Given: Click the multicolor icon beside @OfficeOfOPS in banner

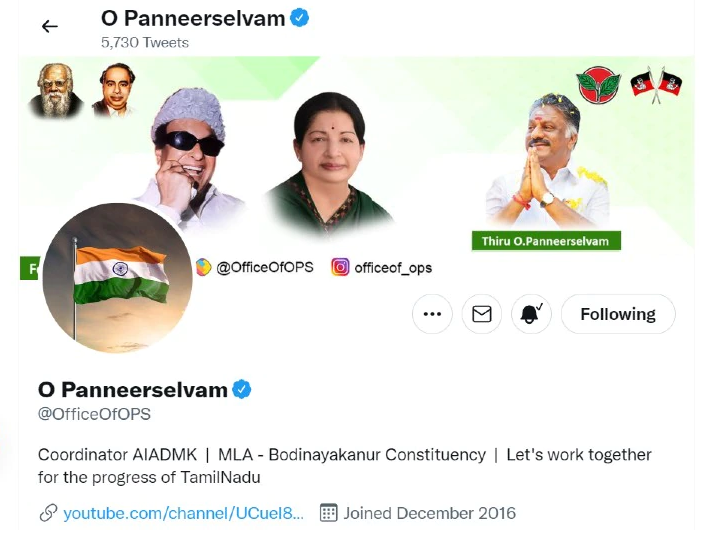Looking at the screenshot, I should point(204,267).
